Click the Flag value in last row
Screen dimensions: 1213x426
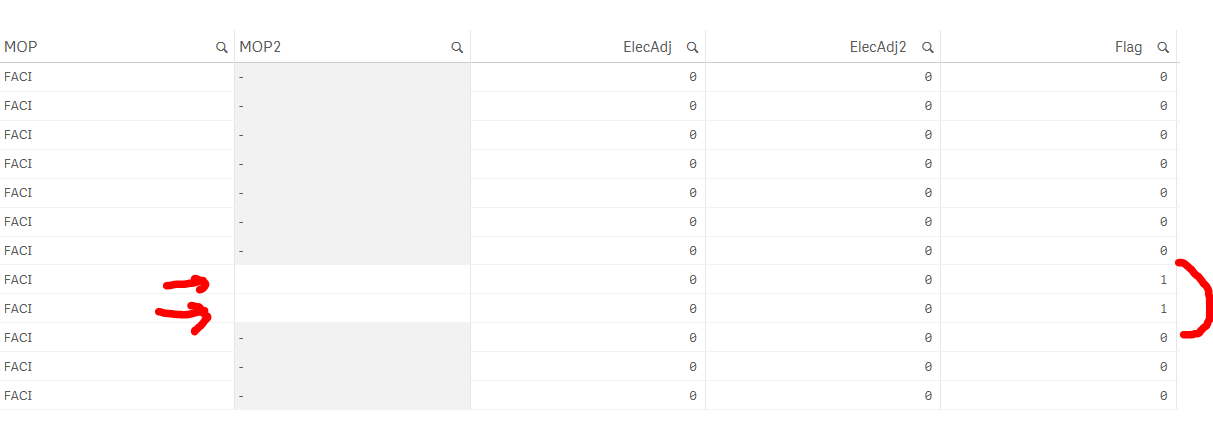1163,396
